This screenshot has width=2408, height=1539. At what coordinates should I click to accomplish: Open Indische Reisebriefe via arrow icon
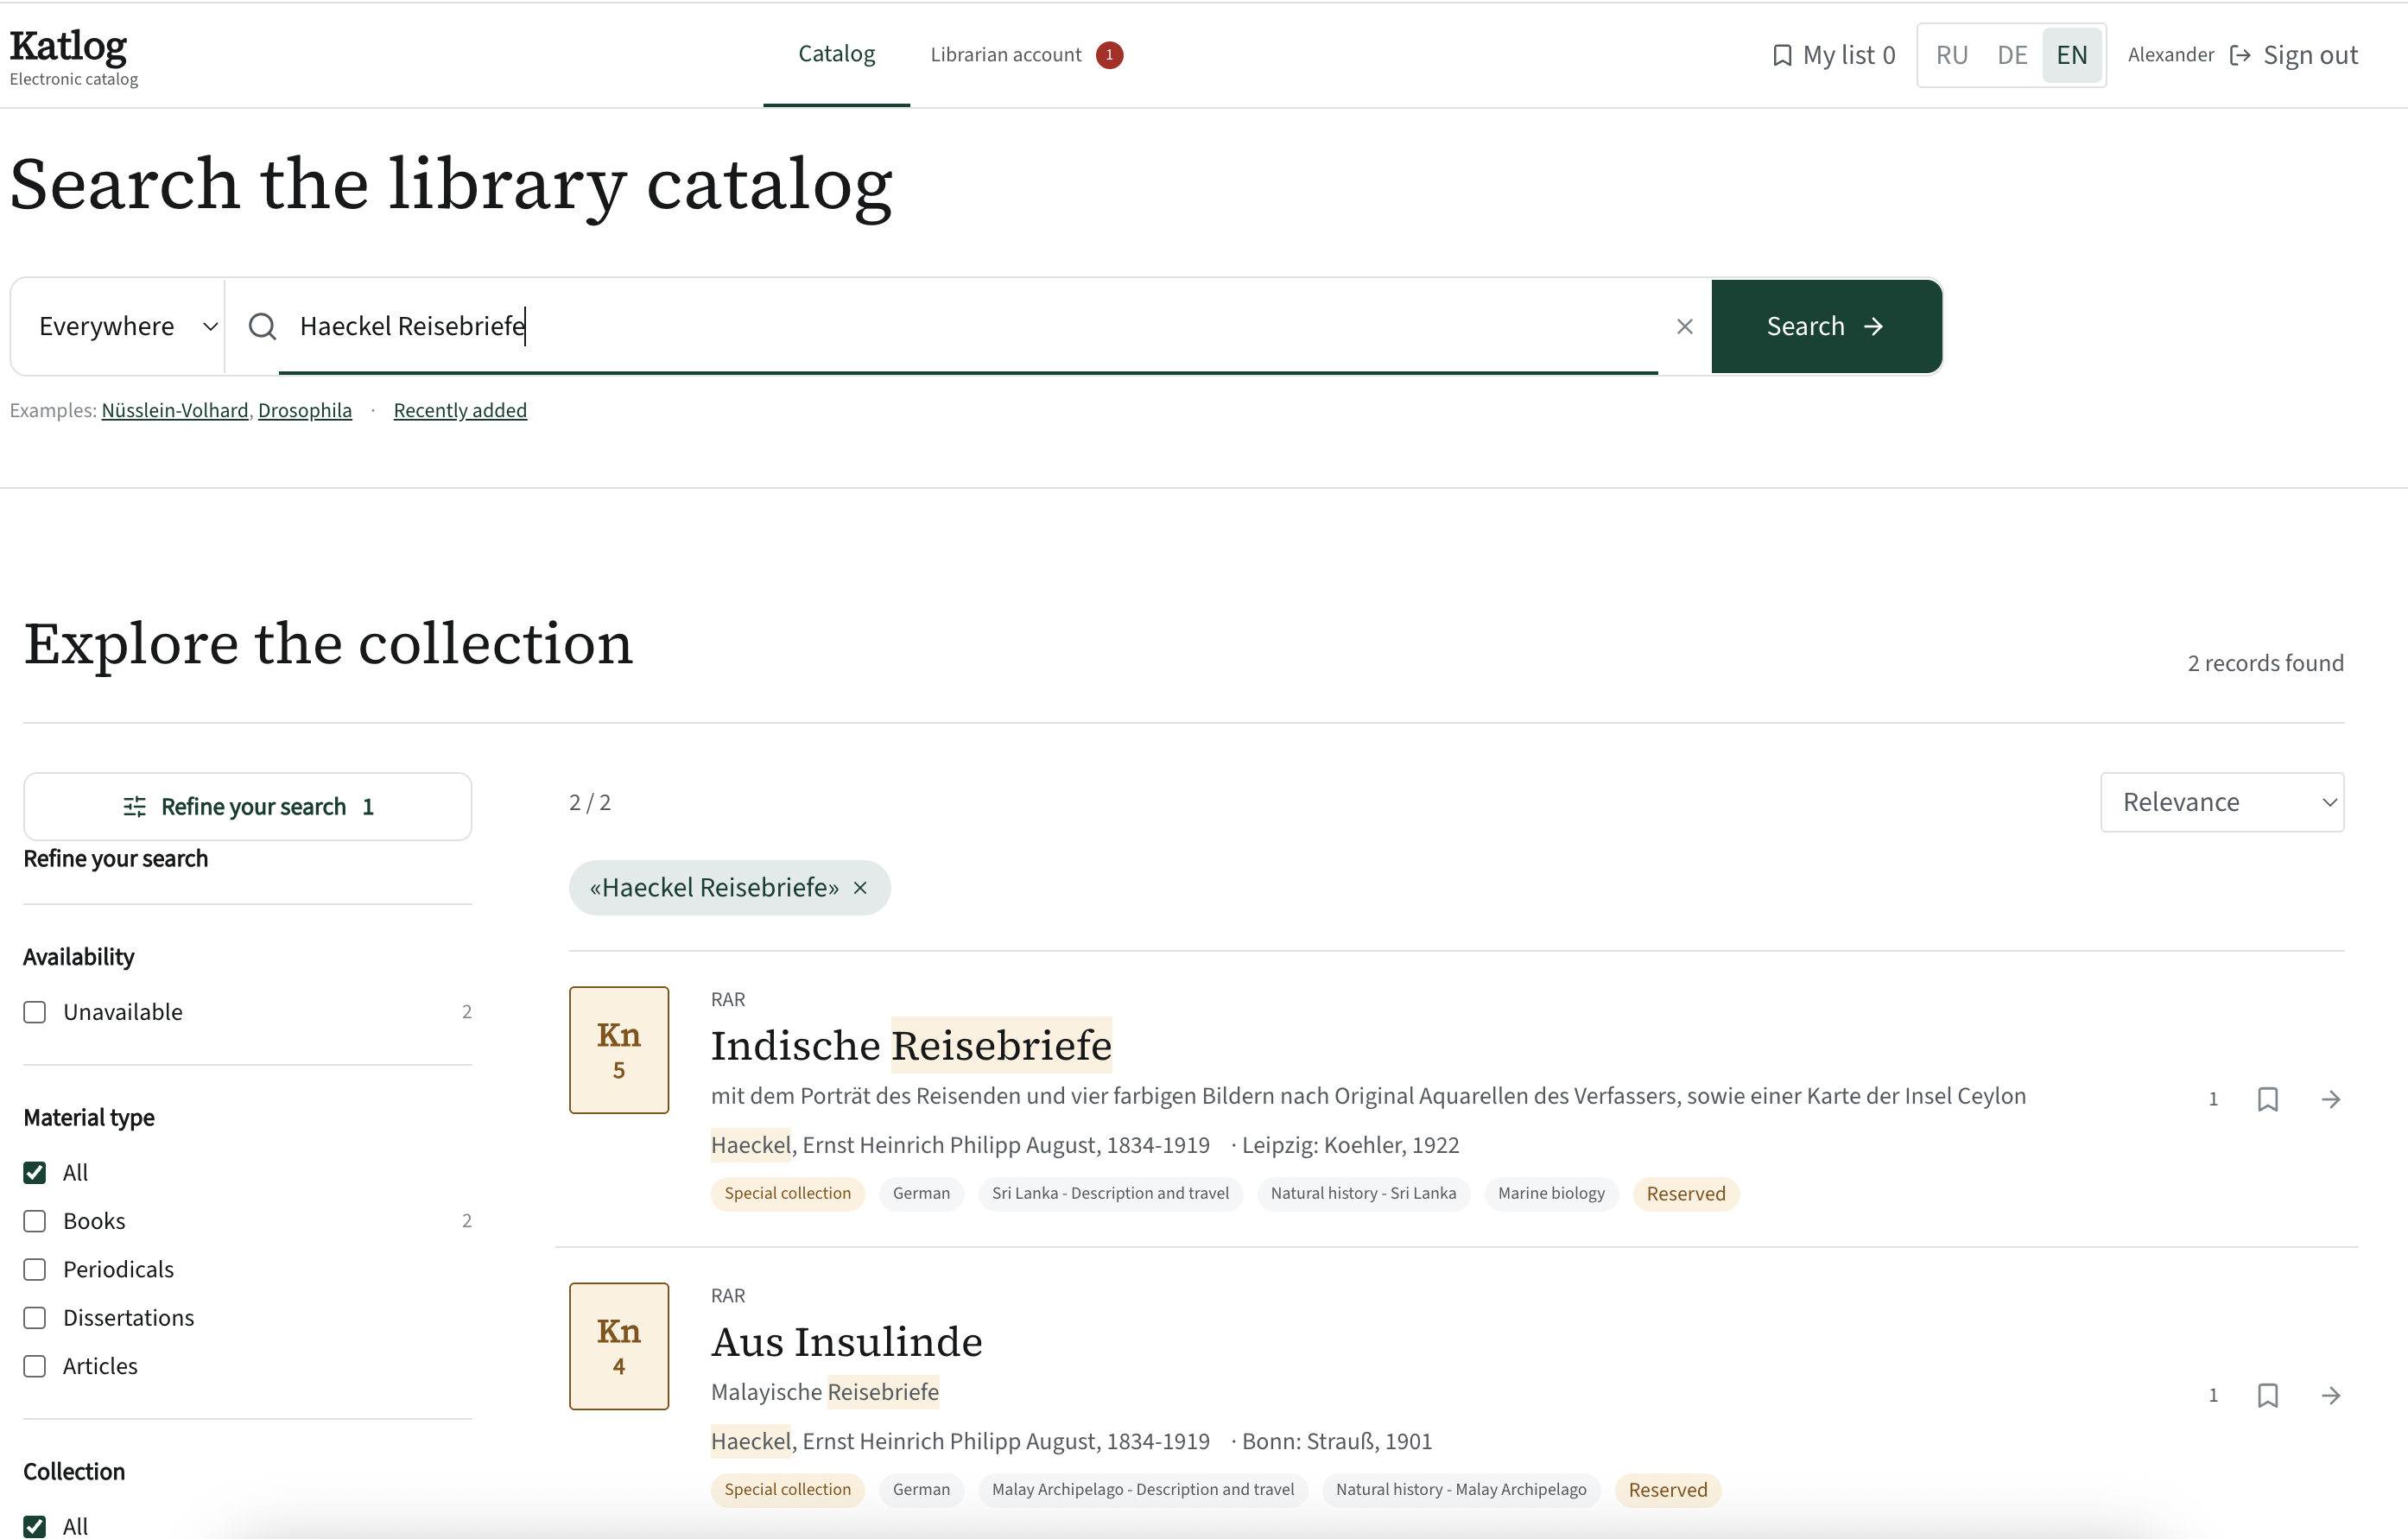click(x=2330, y=1099)
